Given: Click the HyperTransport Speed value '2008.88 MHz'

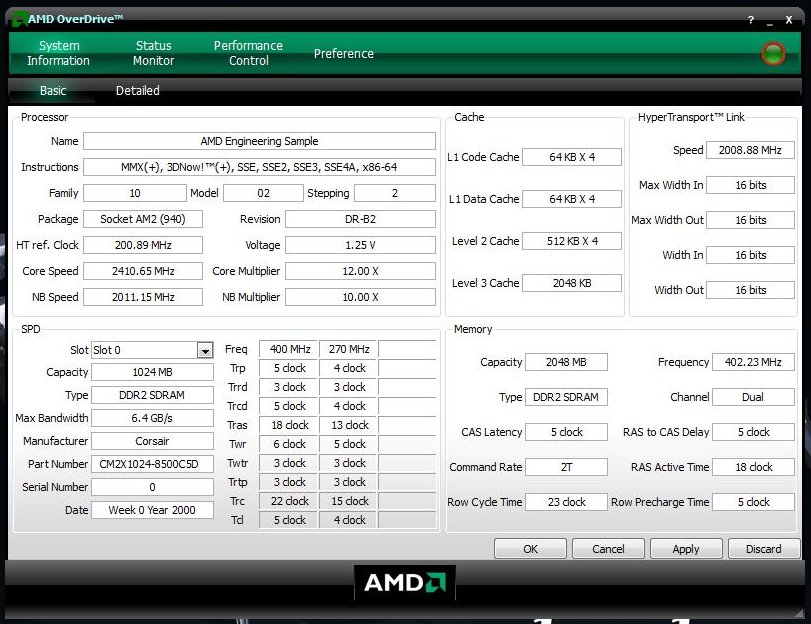Looking at the screenshot, I should [750, 150].
